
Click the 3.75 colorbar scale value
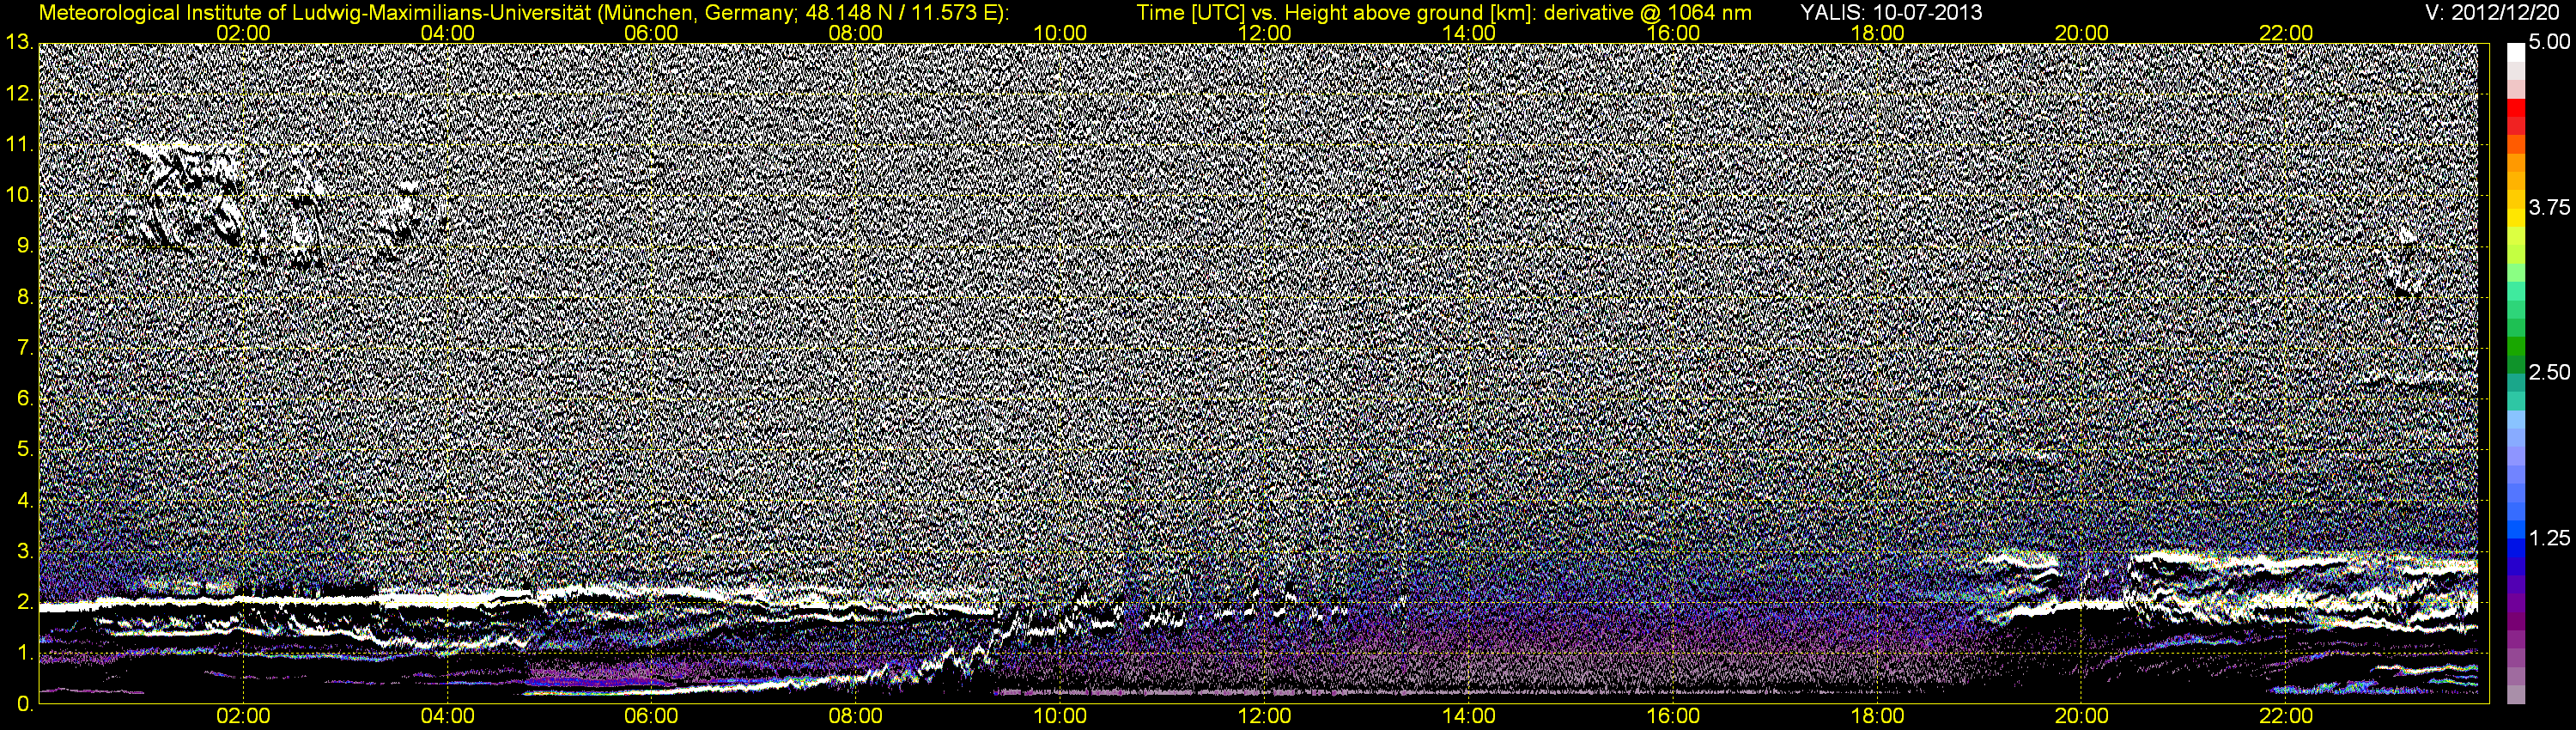[2549, 207]
